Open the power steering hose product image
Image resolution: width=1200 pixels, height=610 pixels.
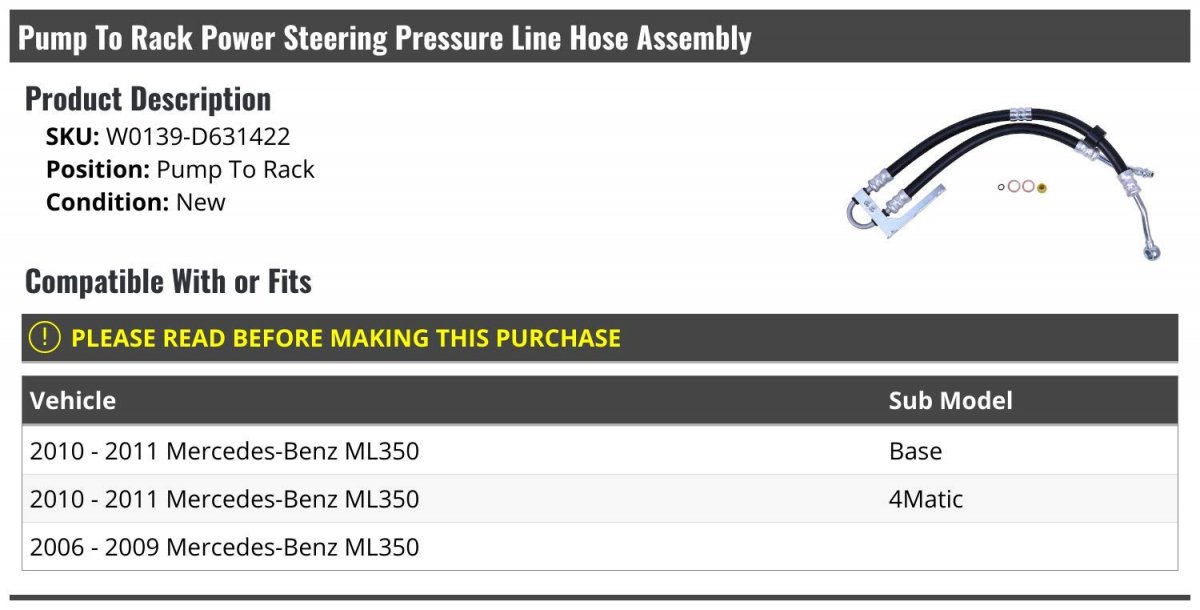coord(1002,181)
